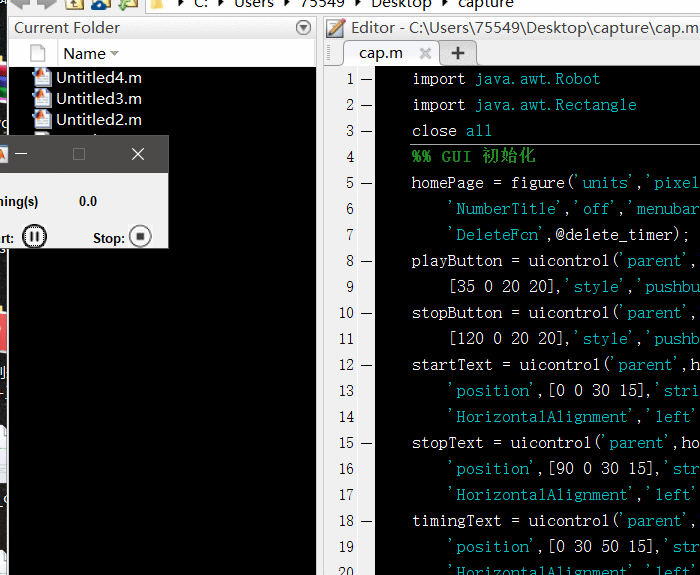Switch to the cap.m editor tab
Image resolution: width=700 pixels, height=575 pixels.
click(x=381, y=53)
